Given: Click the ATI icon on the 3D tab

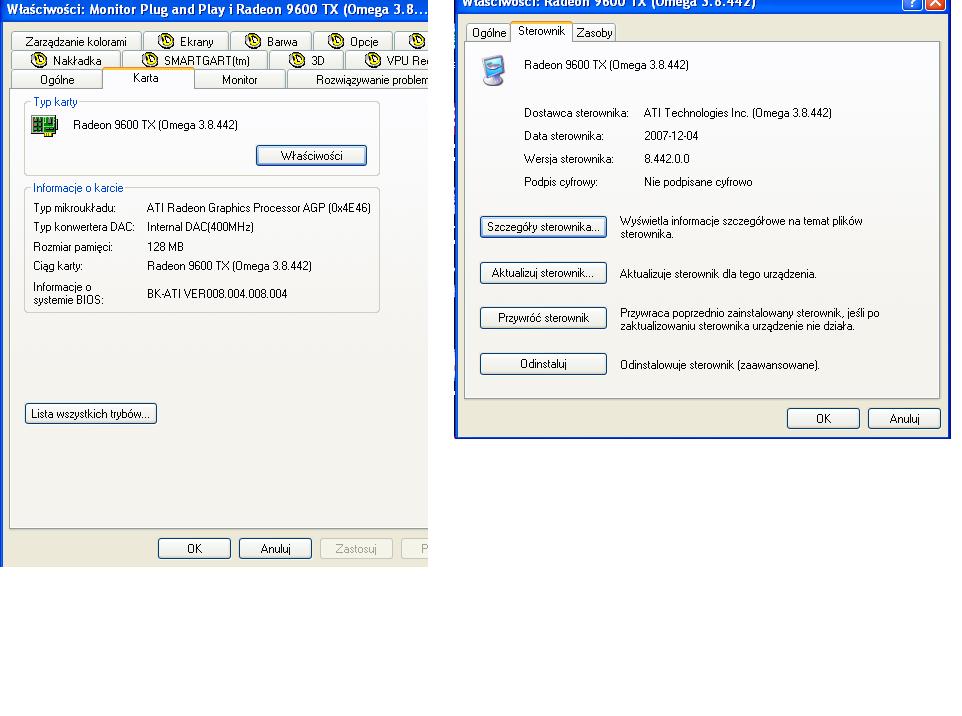Looking at the screenshot, I should (x=297, y=60).
